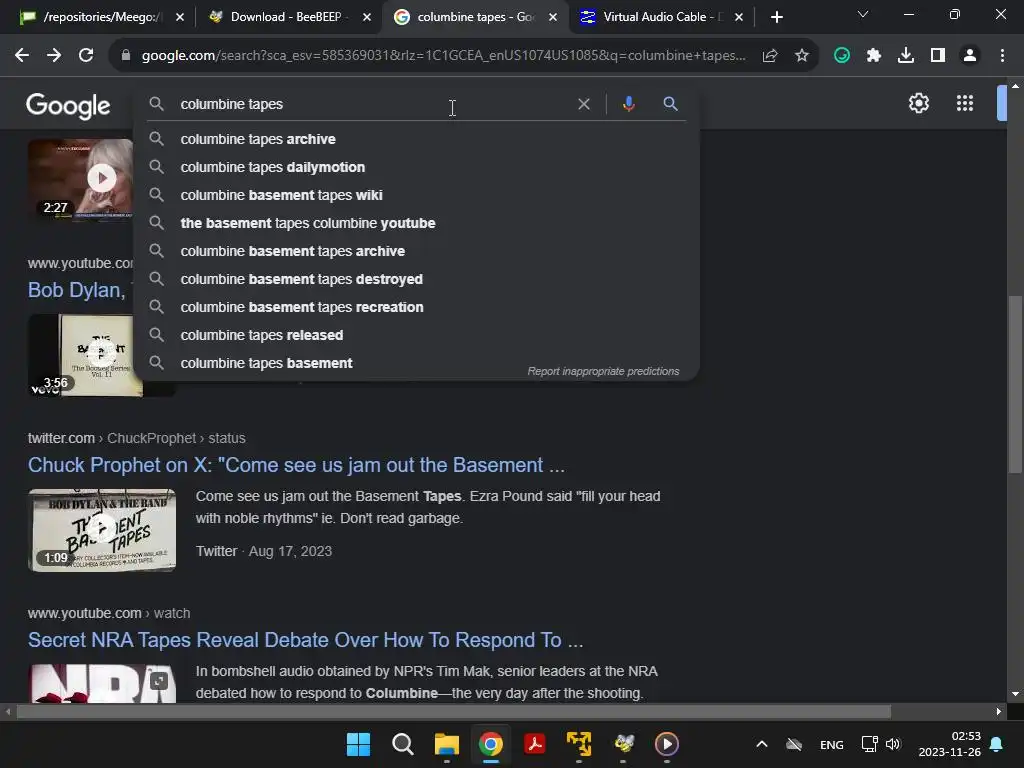Click the scroll right arrow
The image size is (1024, 768).
[999, 712]
